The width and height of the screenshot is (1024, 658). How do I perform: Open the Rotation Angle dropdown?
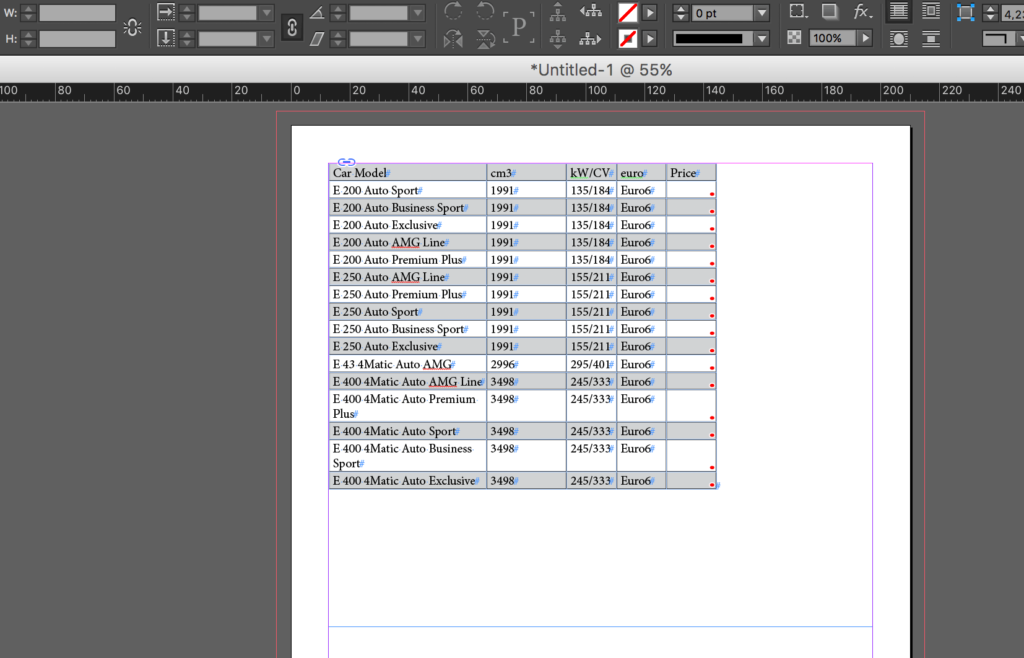click(418, 12)
